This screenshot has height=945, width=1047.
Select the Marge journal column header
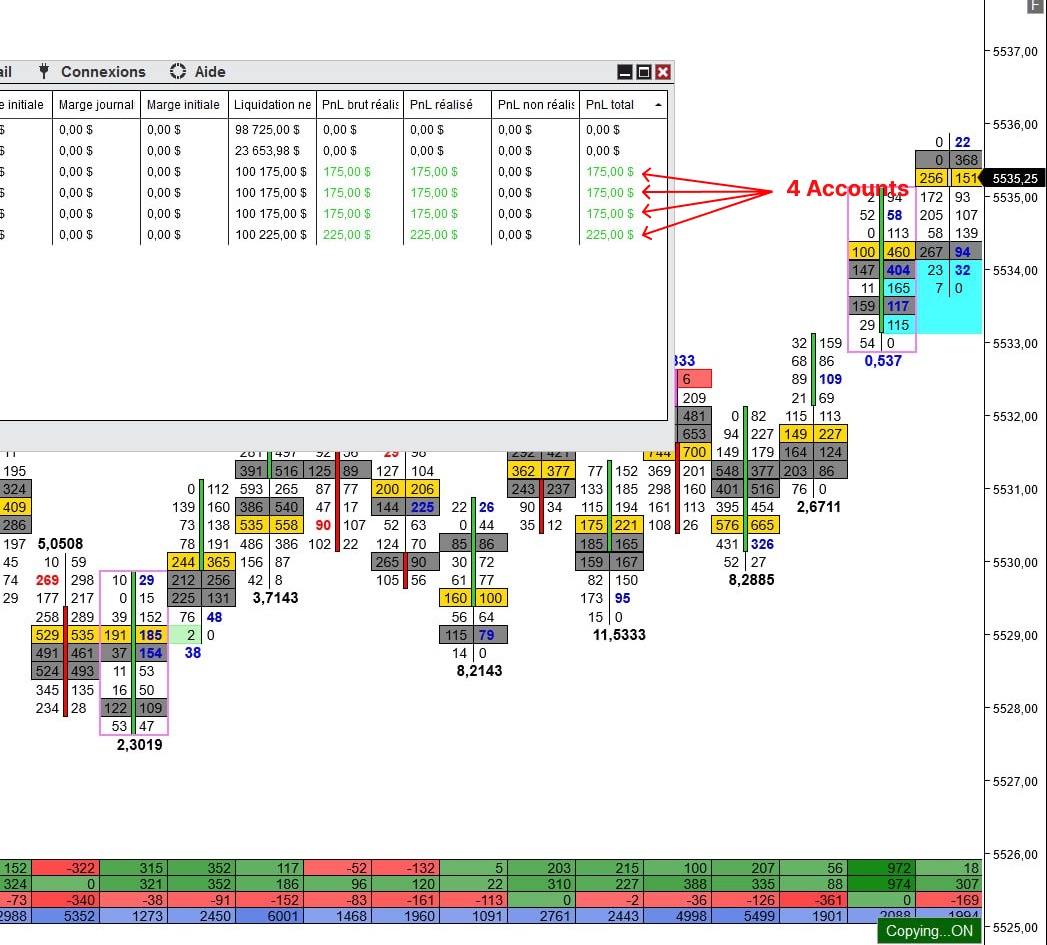coord(96,105)
